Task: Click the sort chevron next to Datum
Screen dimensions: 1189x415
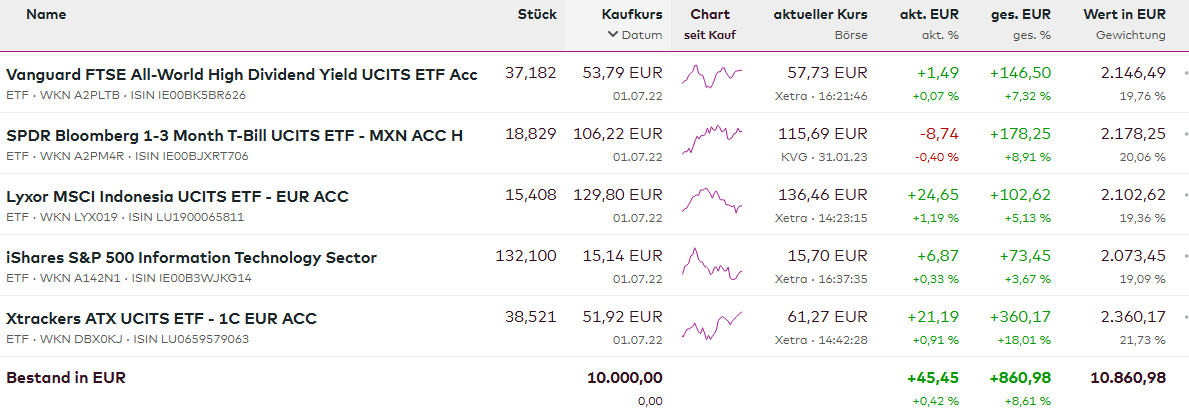Action: click(x=612, y=35)
